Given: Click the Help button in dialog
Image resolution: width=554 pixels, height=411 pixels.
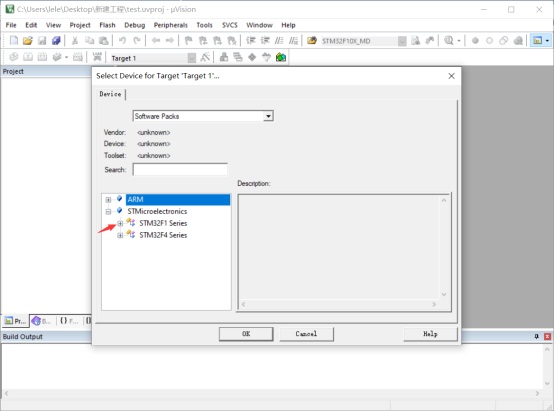Looking at the screenshot, I should [x=430, y=334].
